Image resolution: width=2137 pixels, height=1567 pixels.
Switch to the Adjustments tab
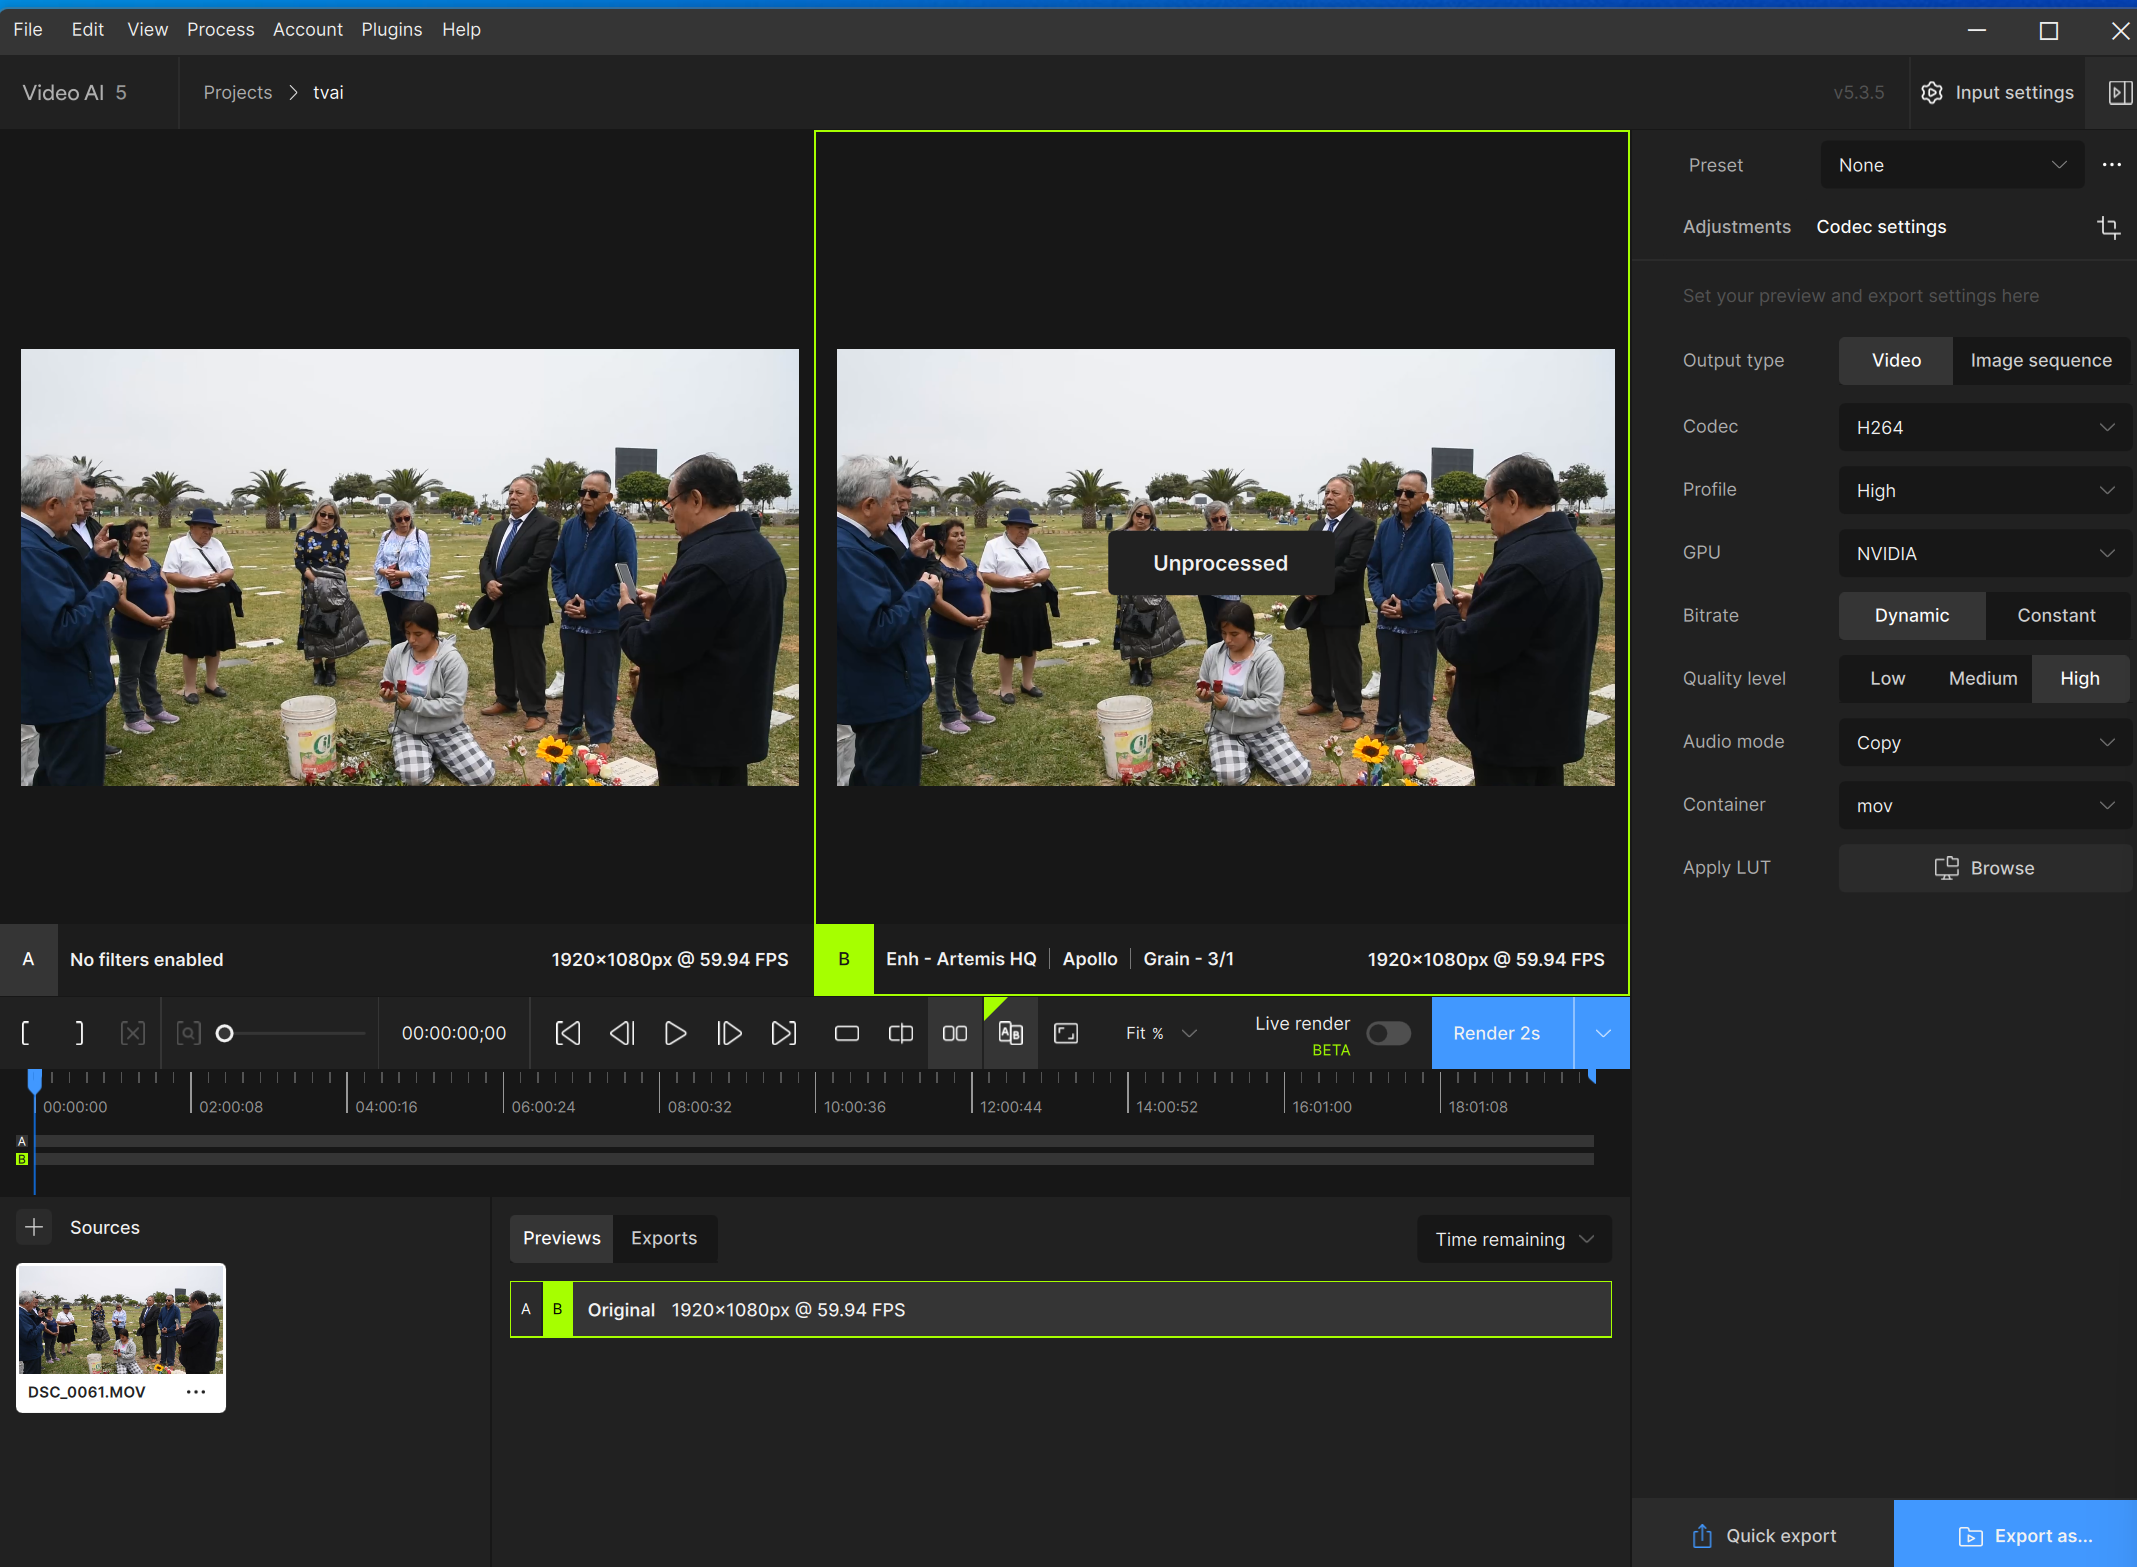pyautogui.click(x=1736, y=227)
